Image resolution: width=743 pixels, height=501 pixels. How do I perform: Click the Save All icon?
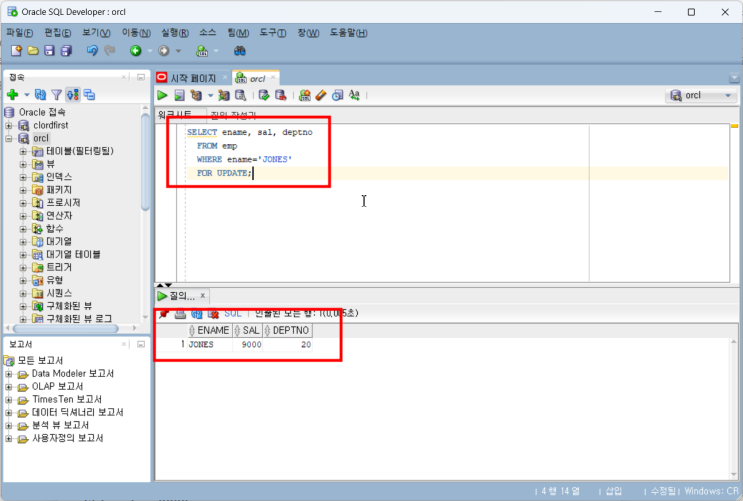coord(66,51)
